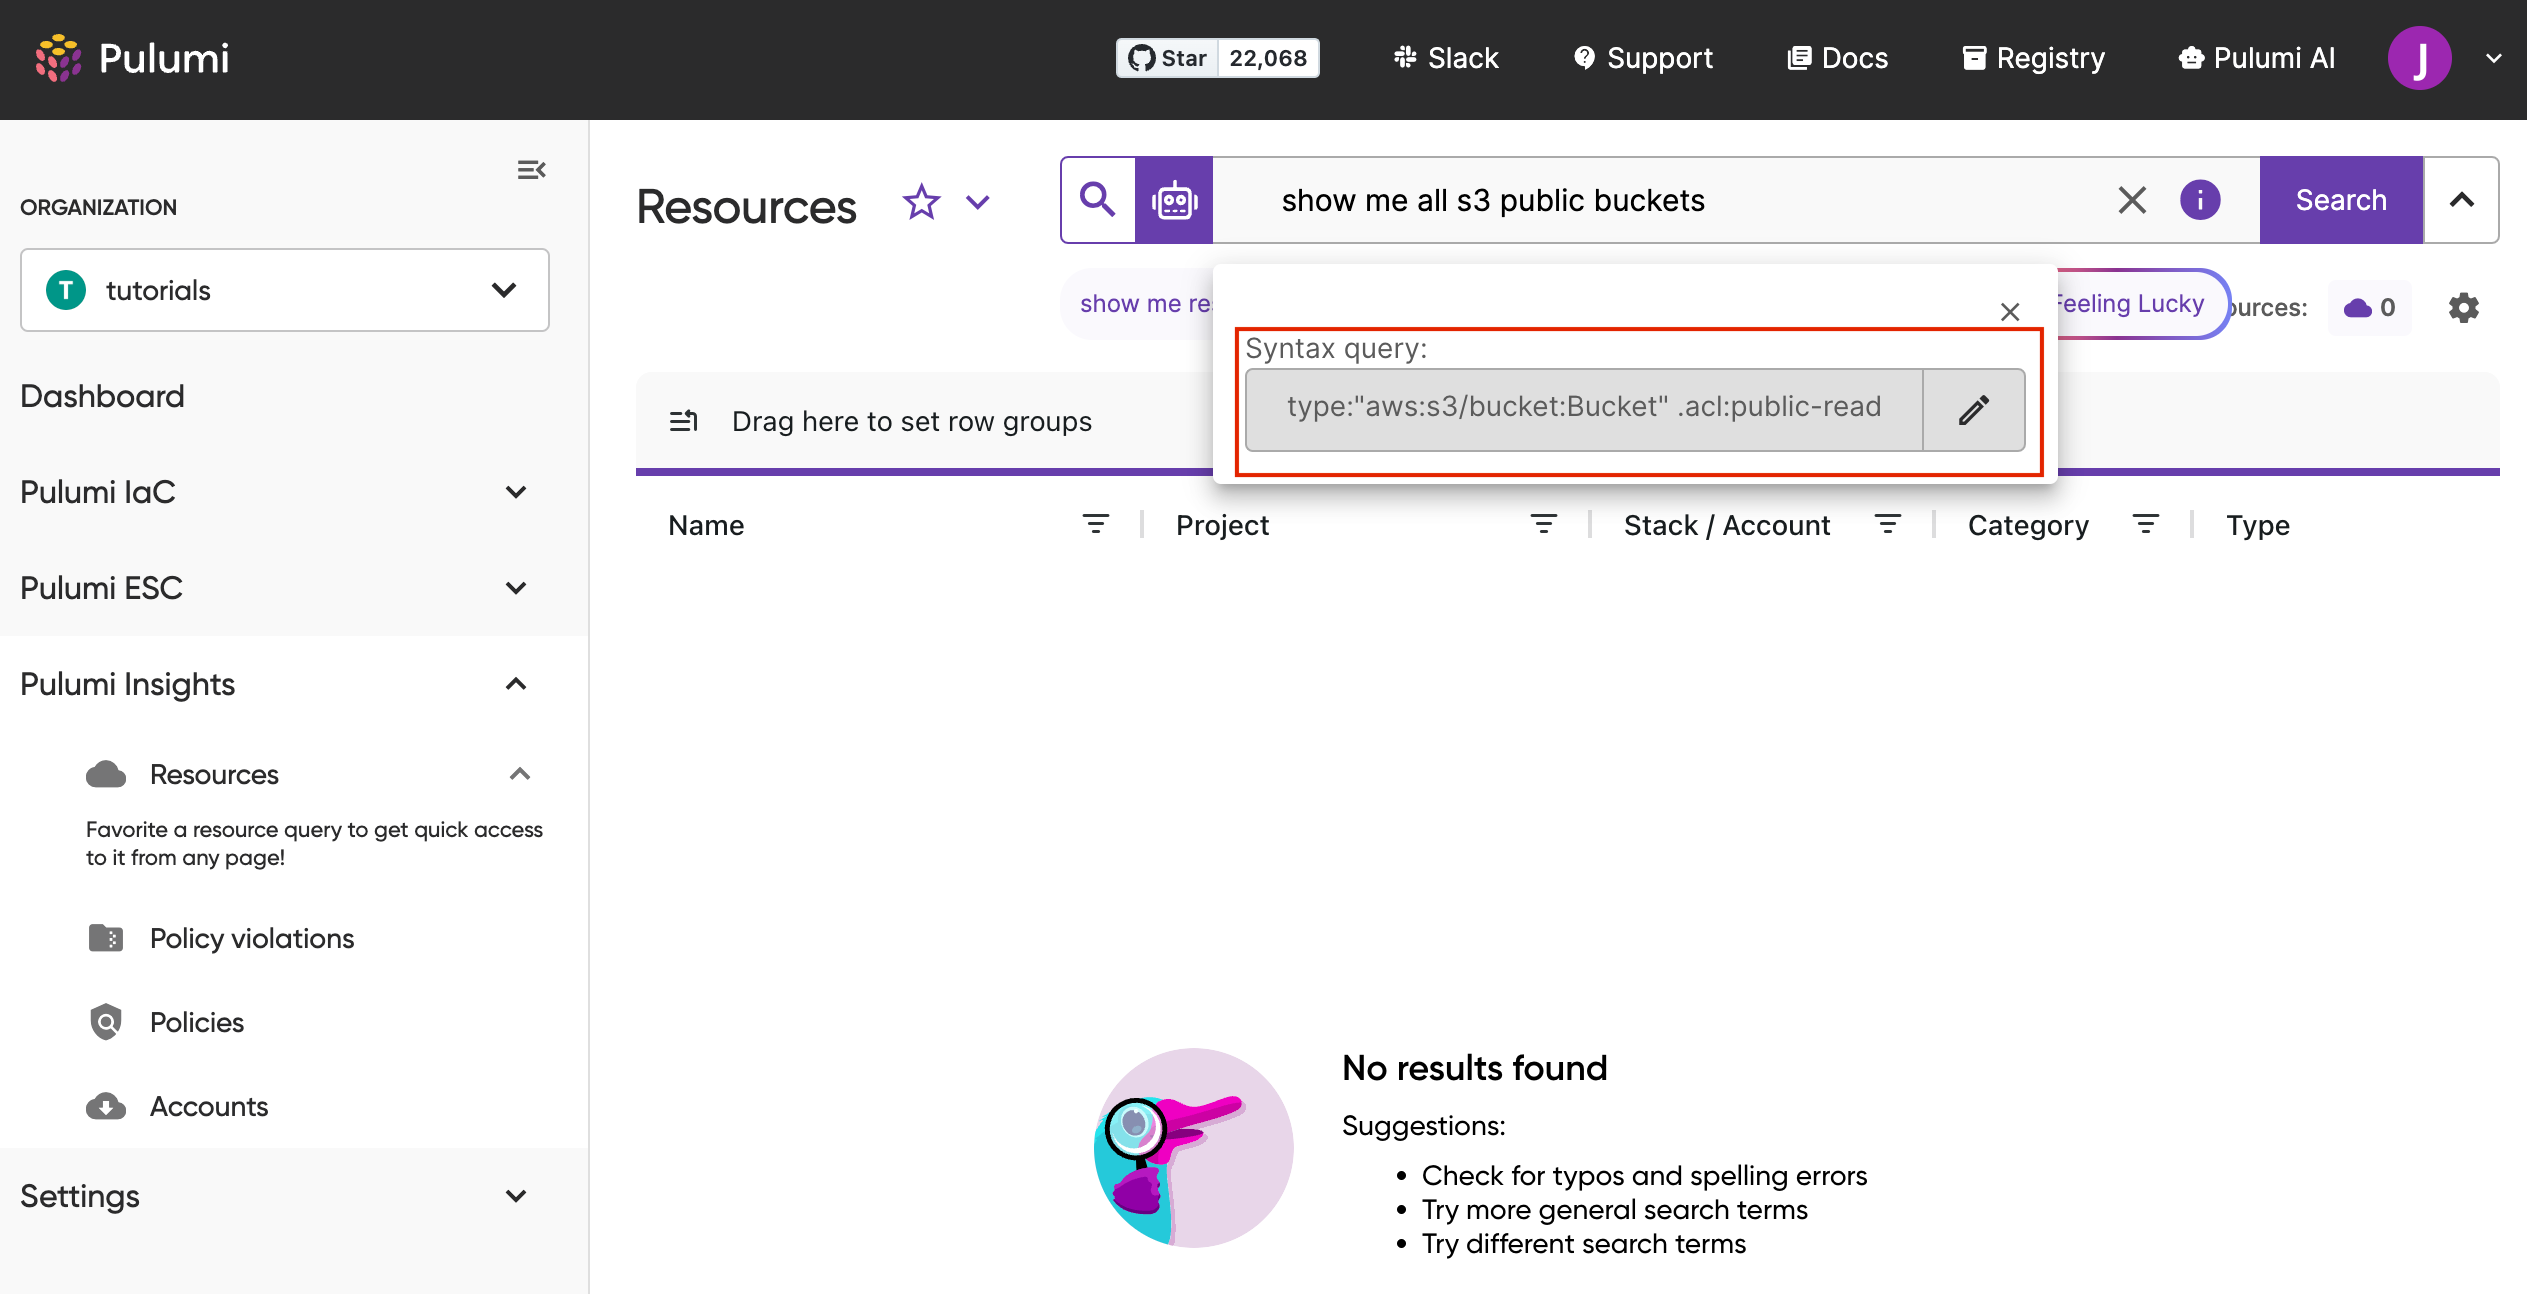
Task: Collapse the left navigation sidebar
Action: tap(531, 170)
